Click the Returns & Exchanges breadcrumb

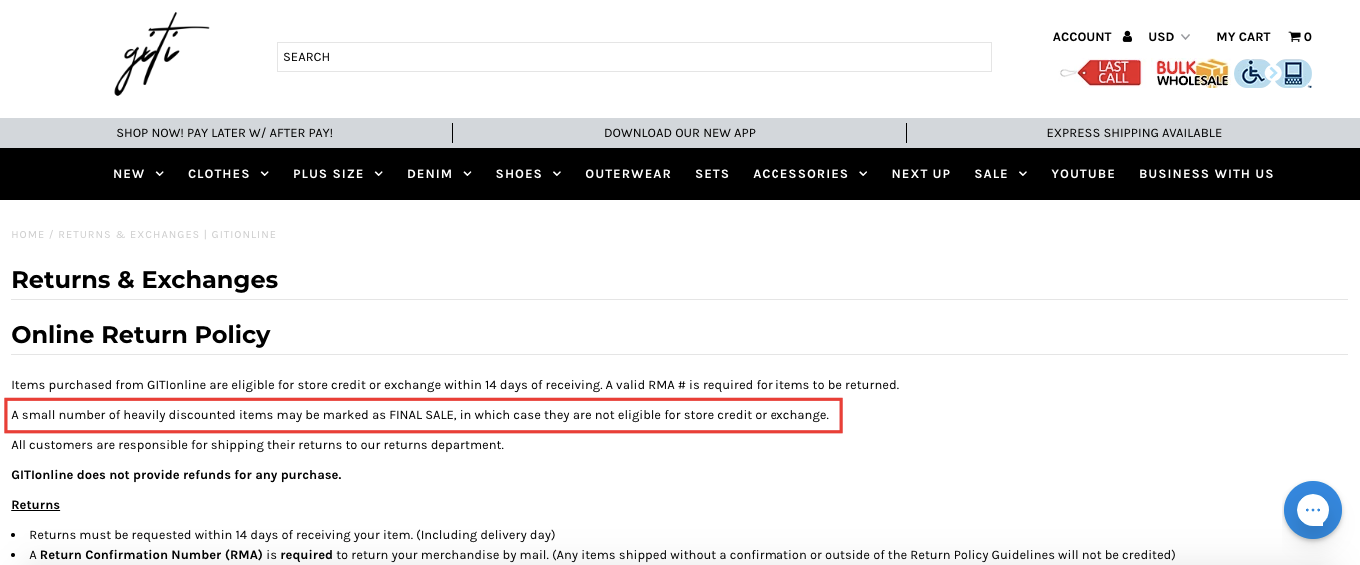click(x=167, y=235)
